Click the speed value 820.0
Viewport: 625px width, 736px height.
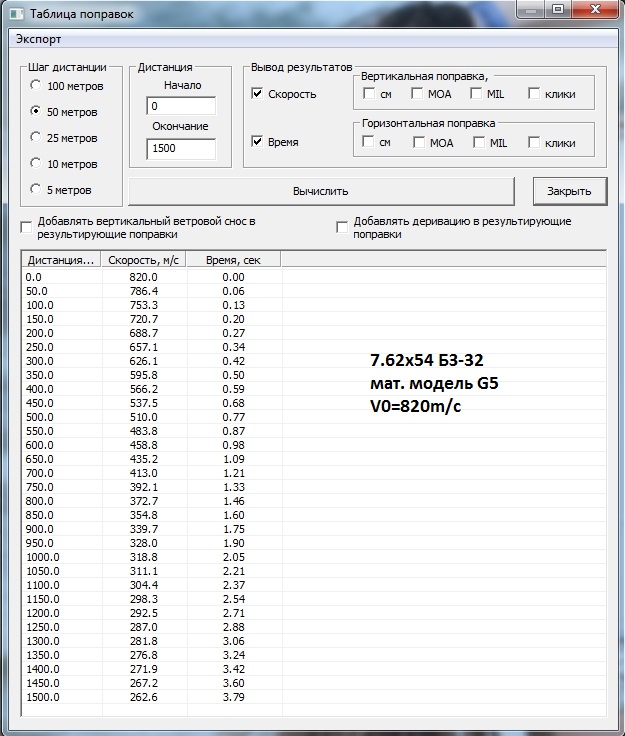coord(144,277)
